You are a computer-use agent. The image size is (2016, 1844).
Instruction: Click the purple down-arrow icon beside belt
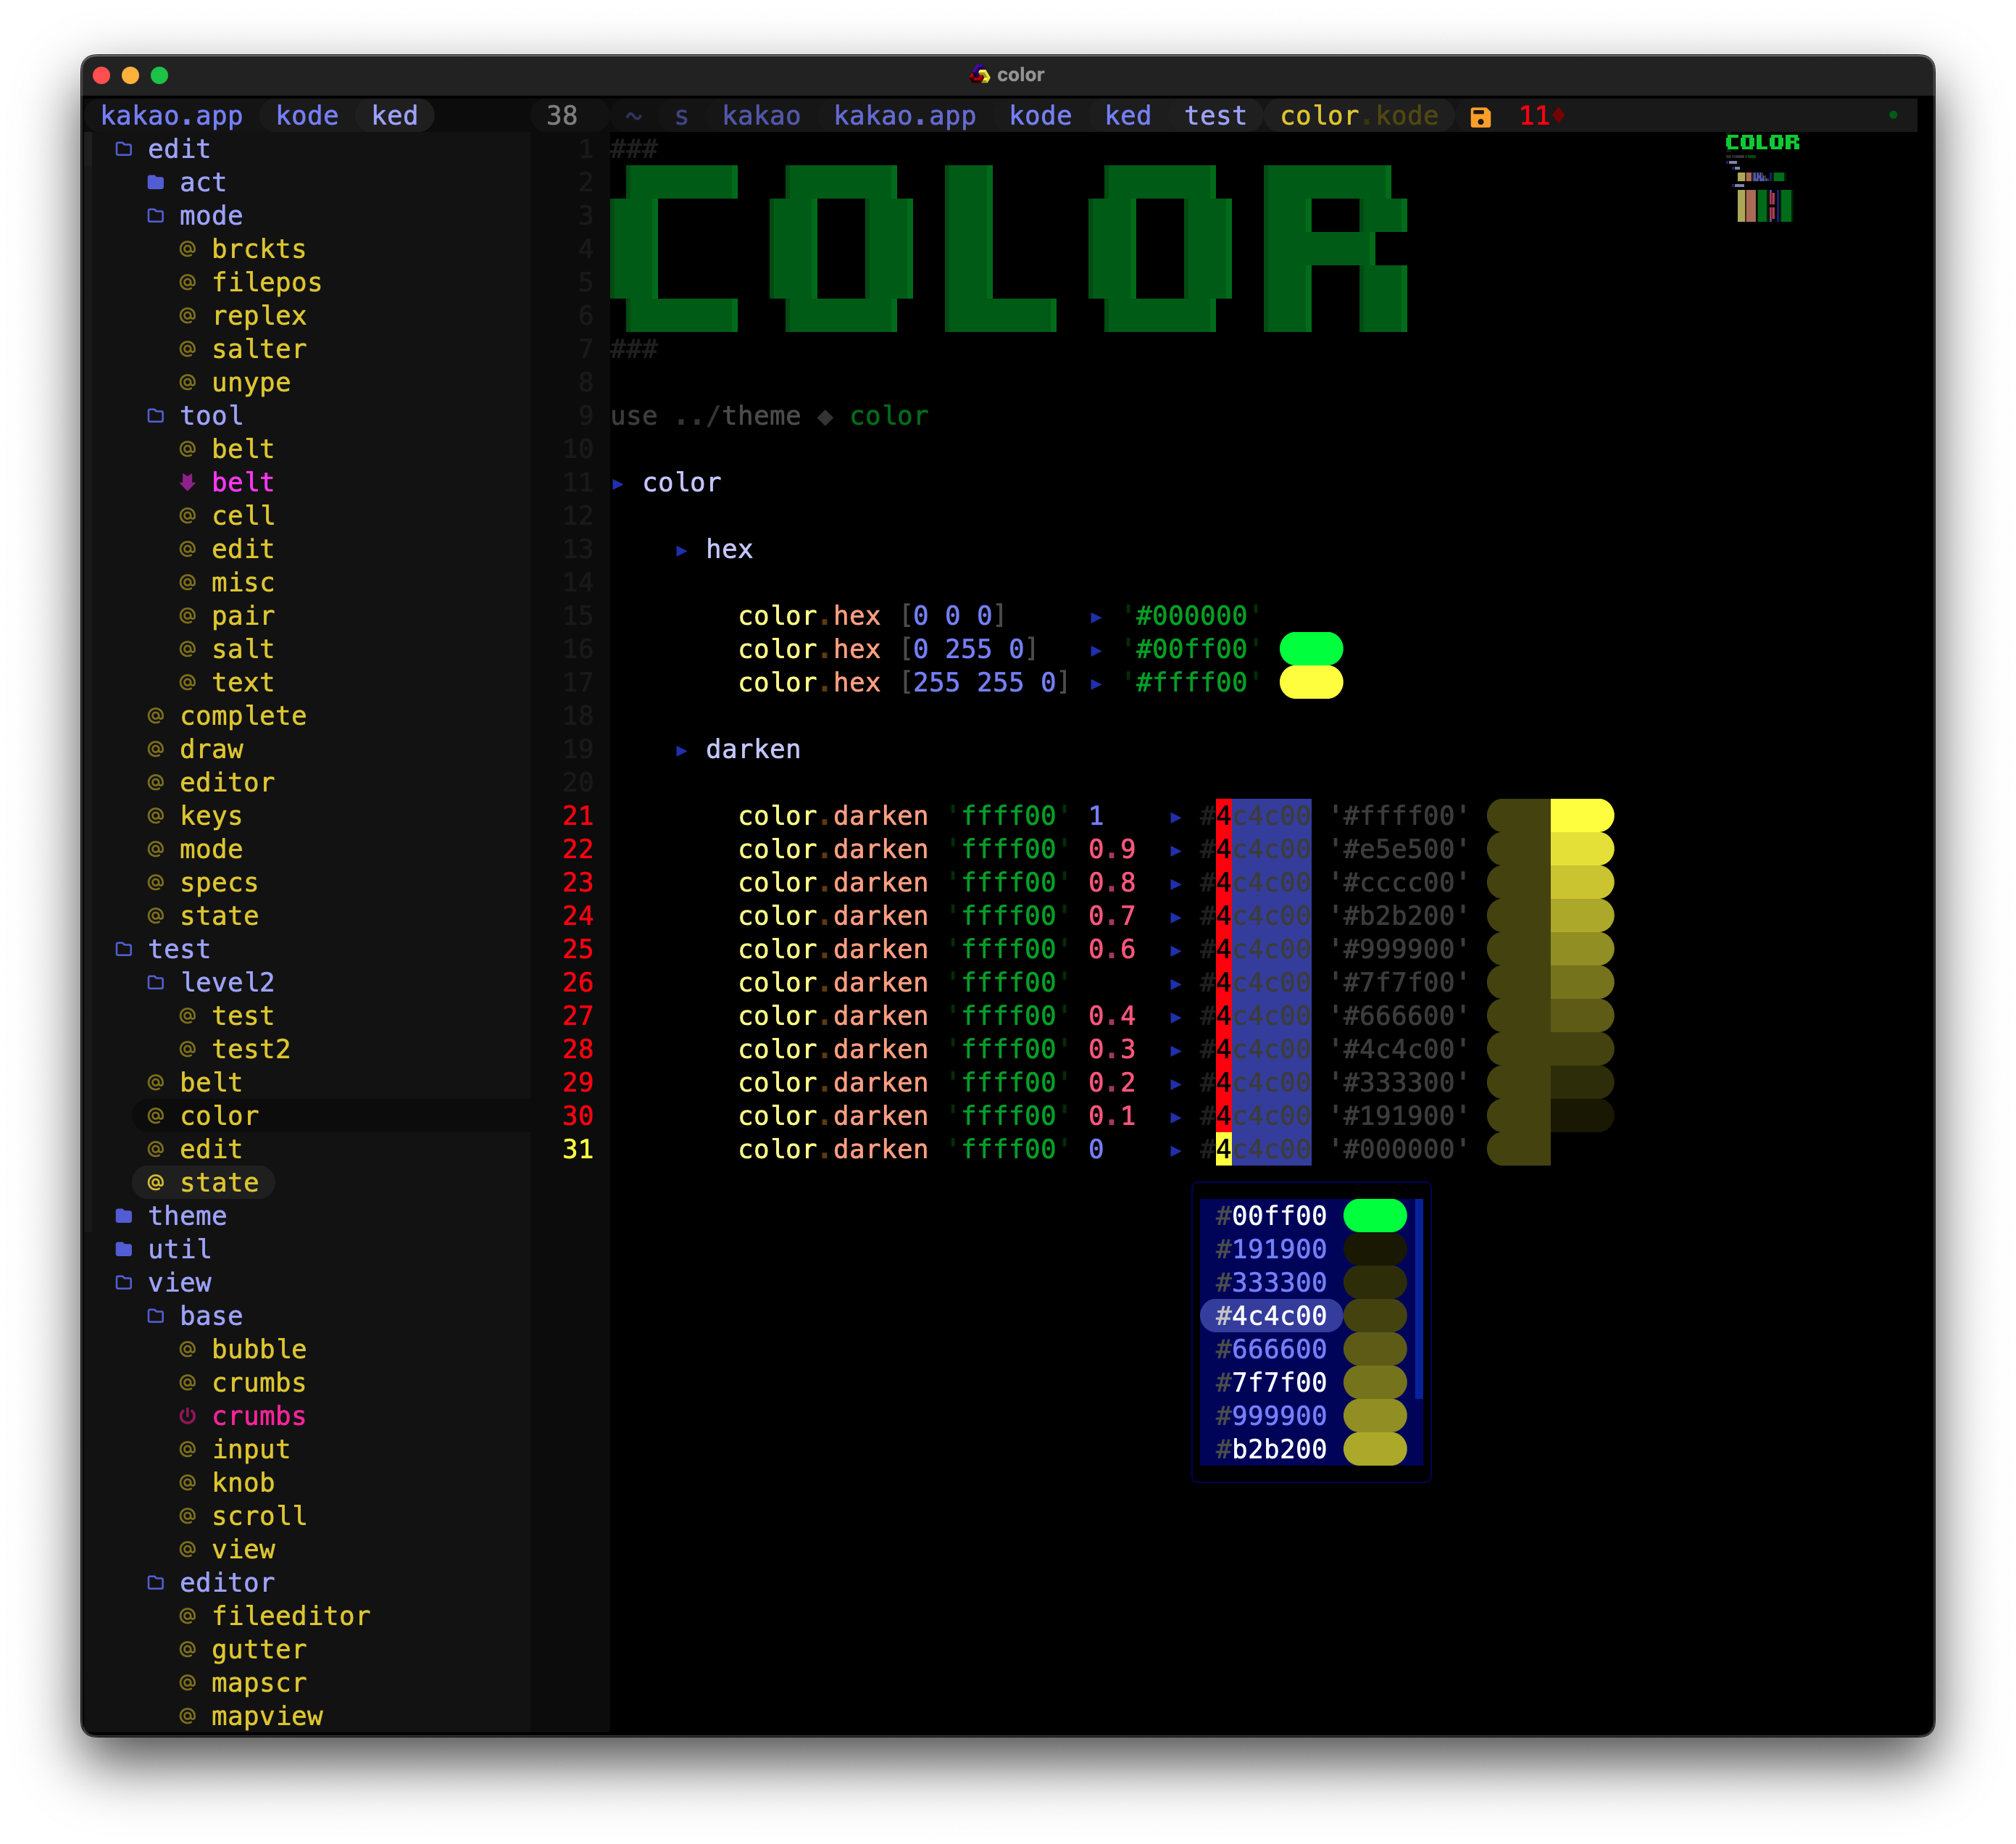[187, 482]
